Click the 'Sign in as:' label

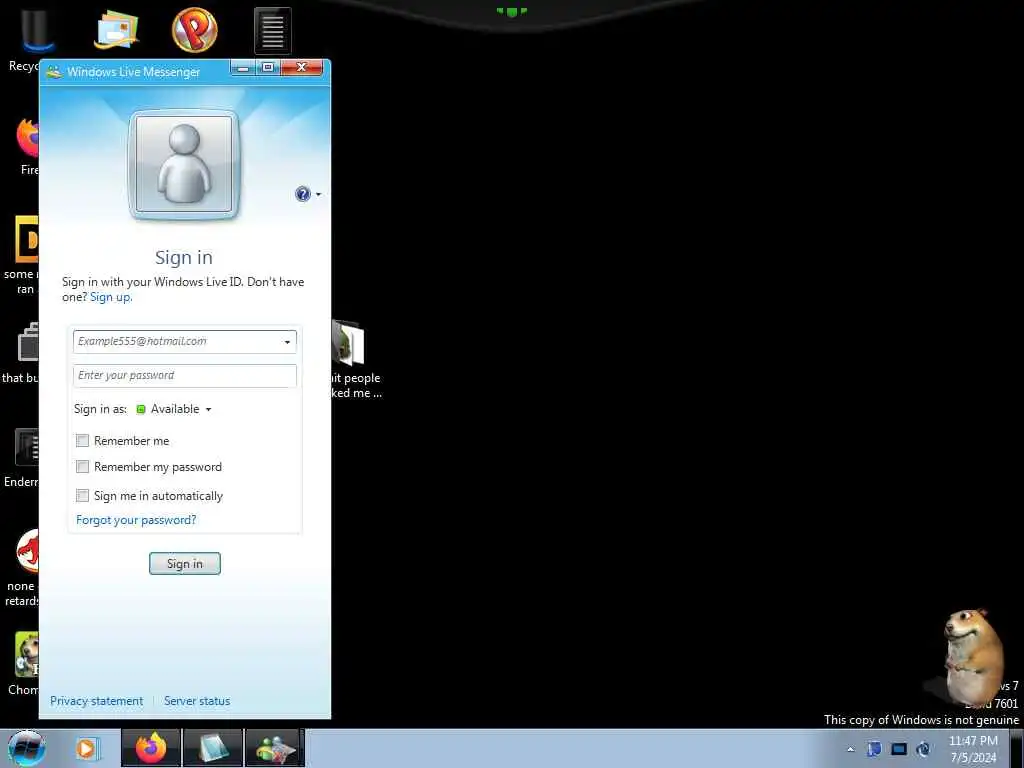coord(100,409)
